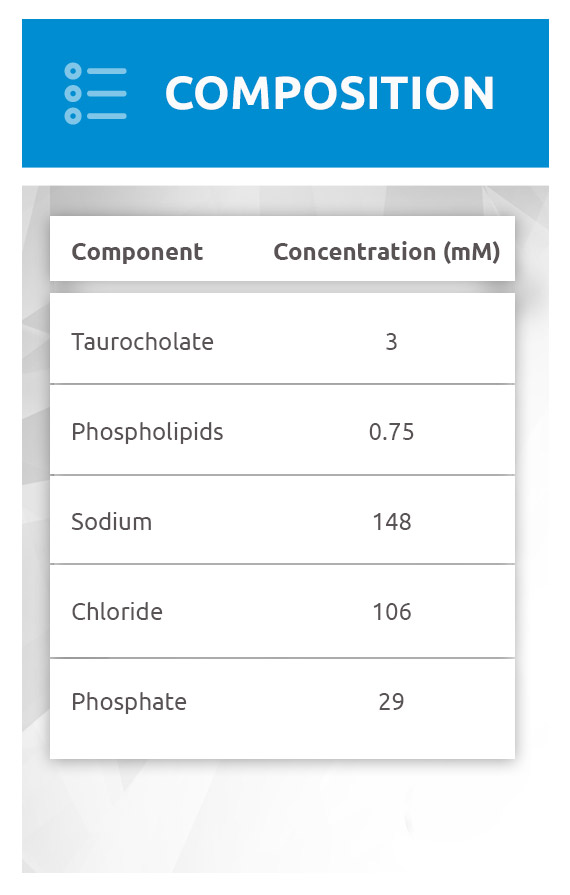Click the Phosphate value 29
570x895 pixels.
[391, 702]
